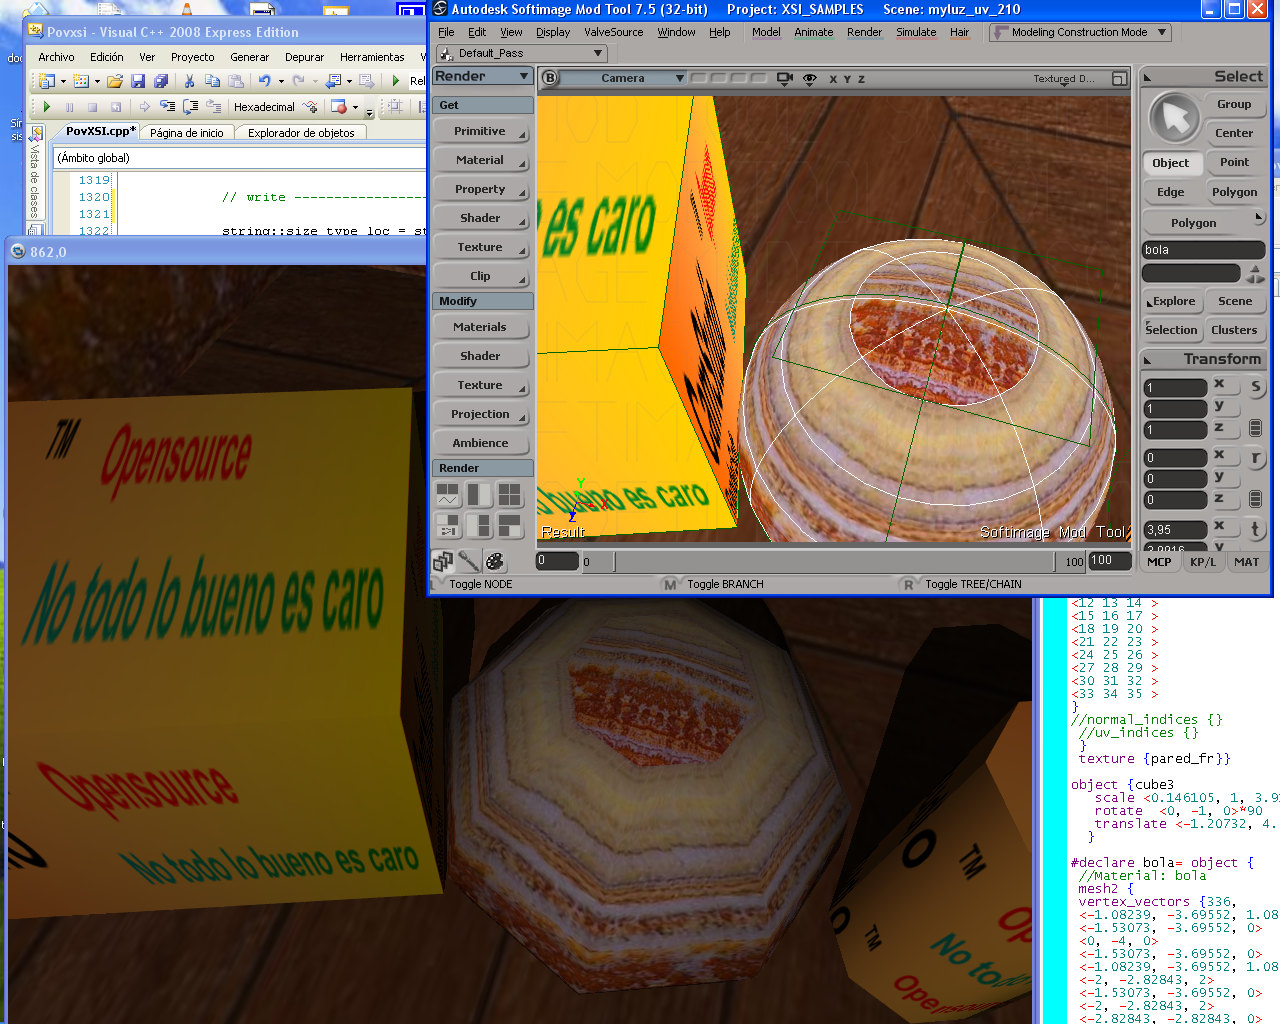
Task: Activate the translate t button in Transform panel
Action: point(1256,529)
